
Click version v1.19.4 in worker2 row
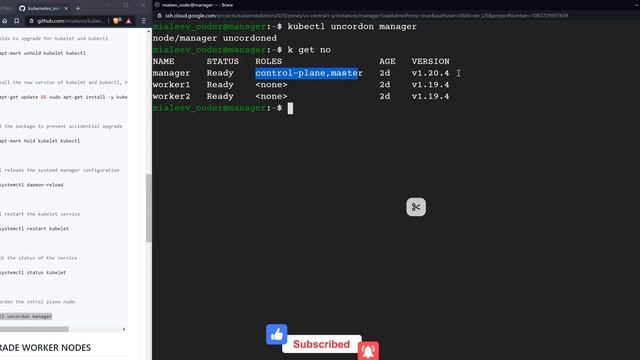coord(430,96)
